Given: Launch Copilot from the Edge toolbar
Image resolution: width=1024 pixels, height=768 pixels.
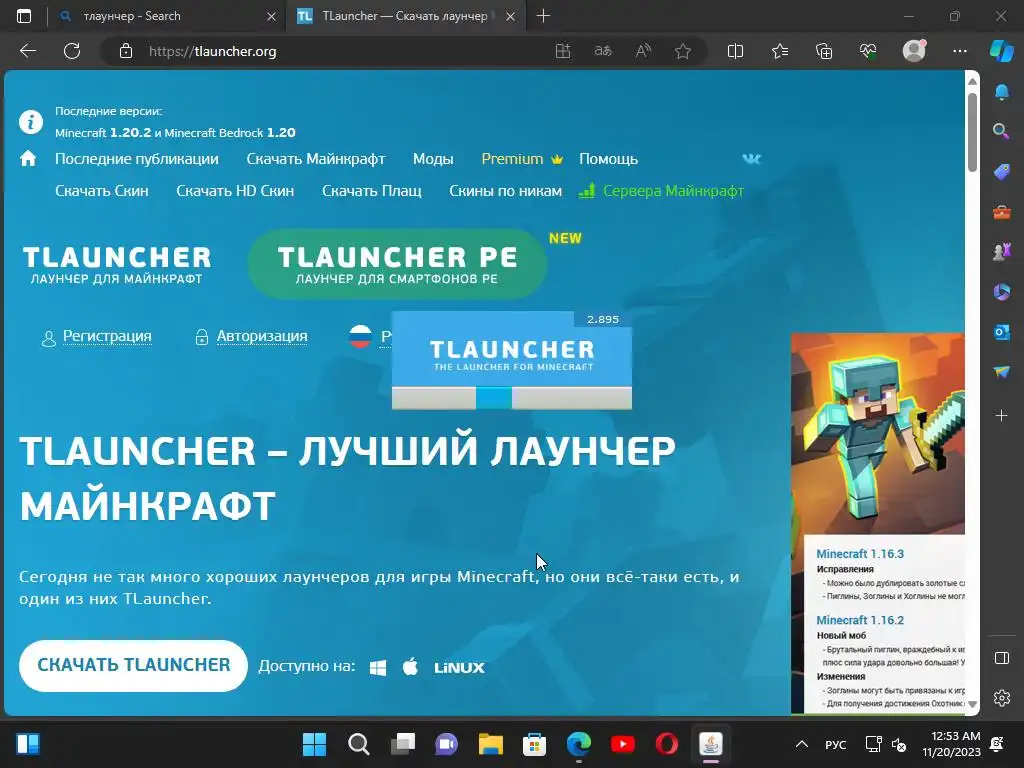Looking at the screenshot, I should pos(1002,51).
